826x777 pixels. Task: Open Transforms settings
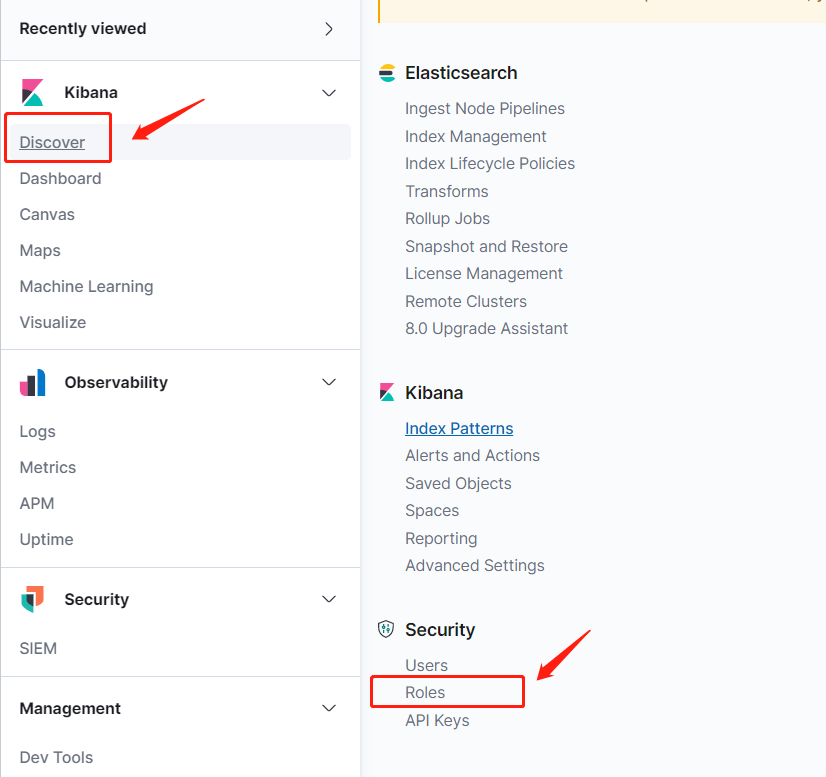tap(447, 191)
